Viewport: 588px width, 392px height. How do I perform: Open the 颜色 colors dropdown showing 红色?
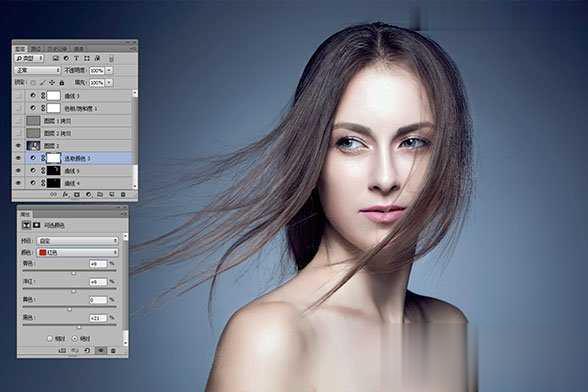[x=78, y=252]
